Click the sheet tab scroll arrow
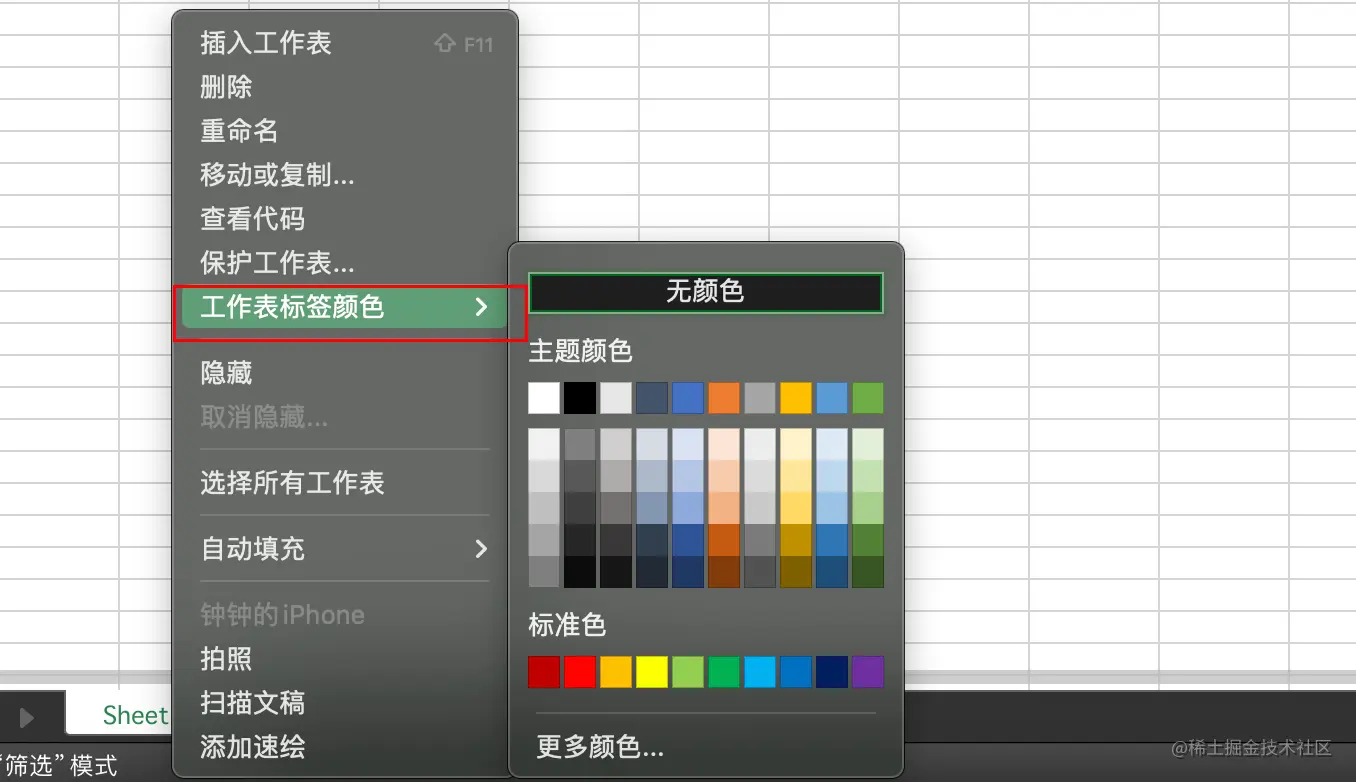 point(27,716)
